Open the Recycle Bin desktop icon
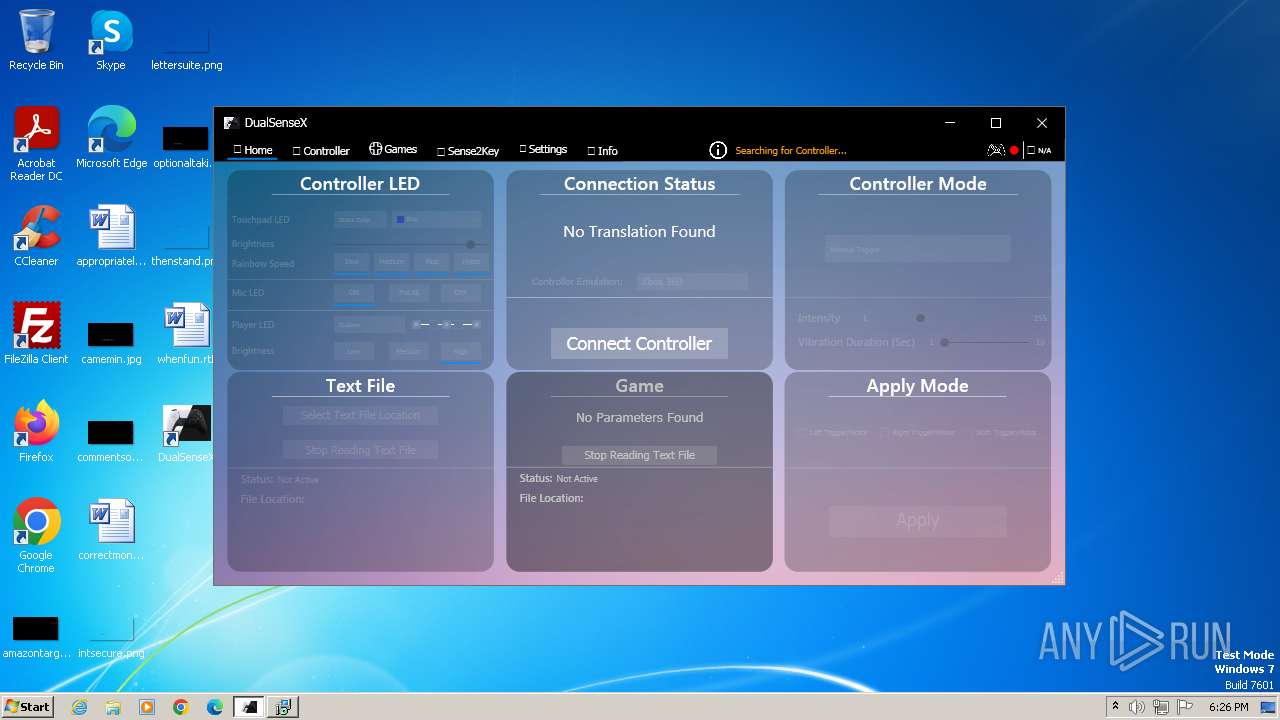Image resolution: width=1280 pixels, height=720 pixels. 36,41
